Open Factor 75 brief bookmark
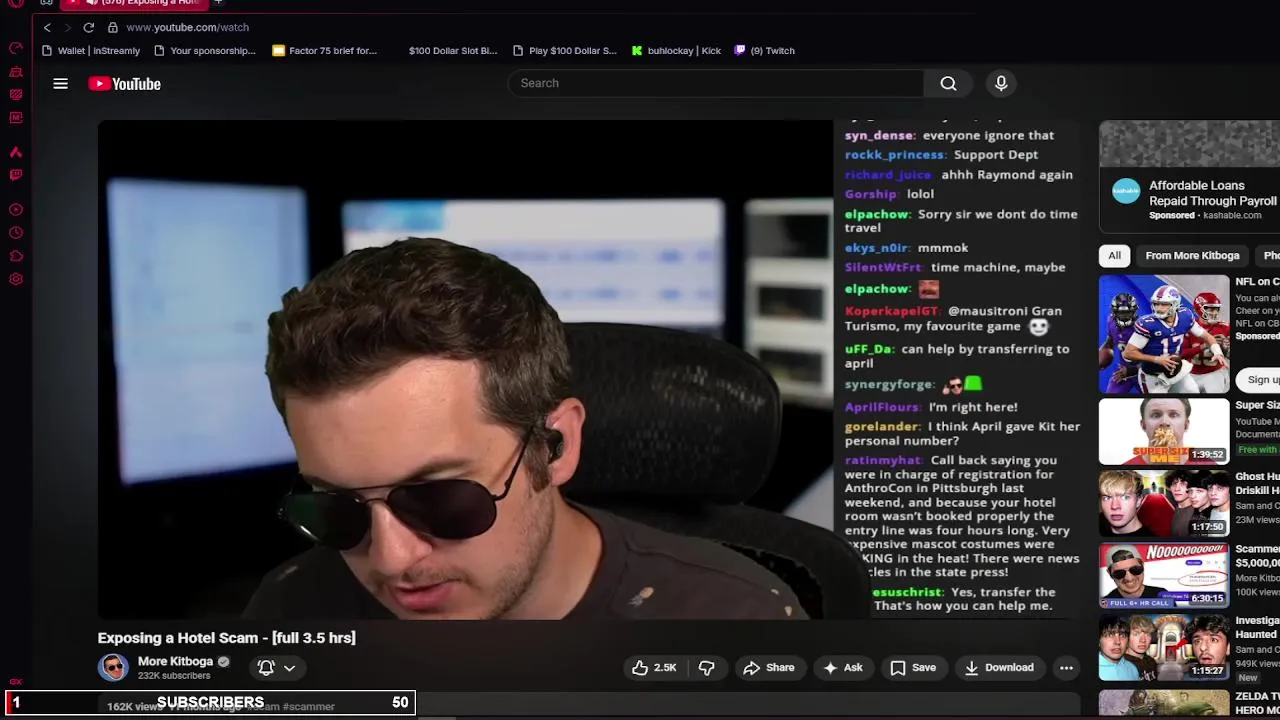Image resolution: width=1280 pixels, height=720 pixels. click(x=324, y=51)
